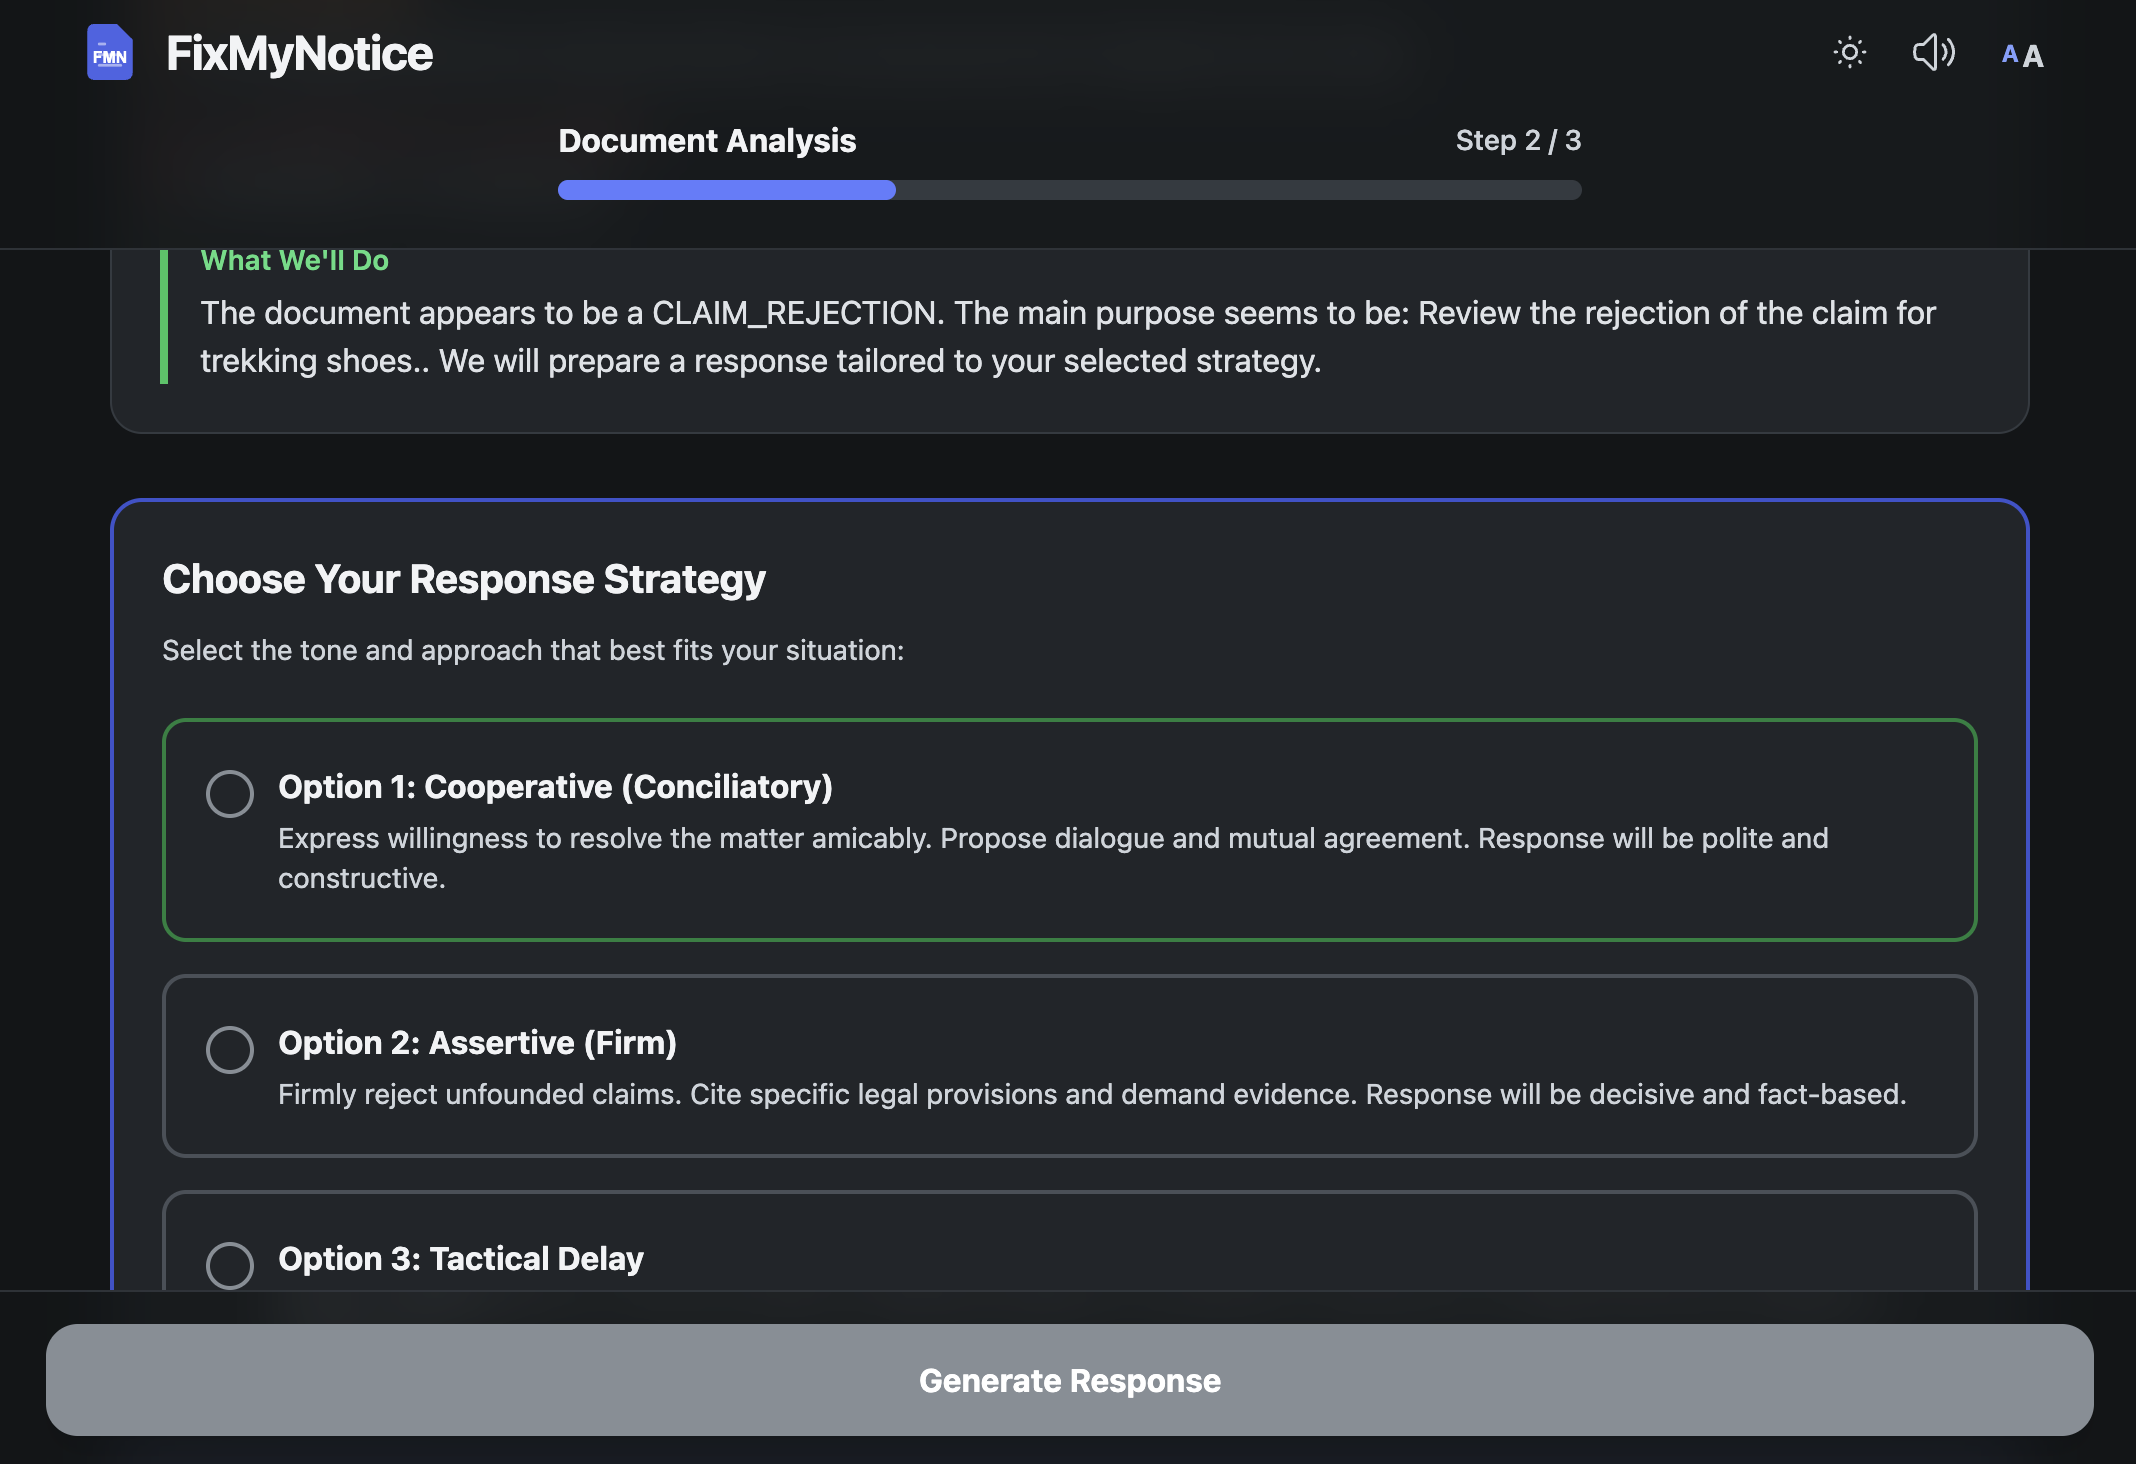Click the Step 2 / 3 indicator
Image resolution: width=2136 pixels, height=1464 pixels.
[1517, 141]
